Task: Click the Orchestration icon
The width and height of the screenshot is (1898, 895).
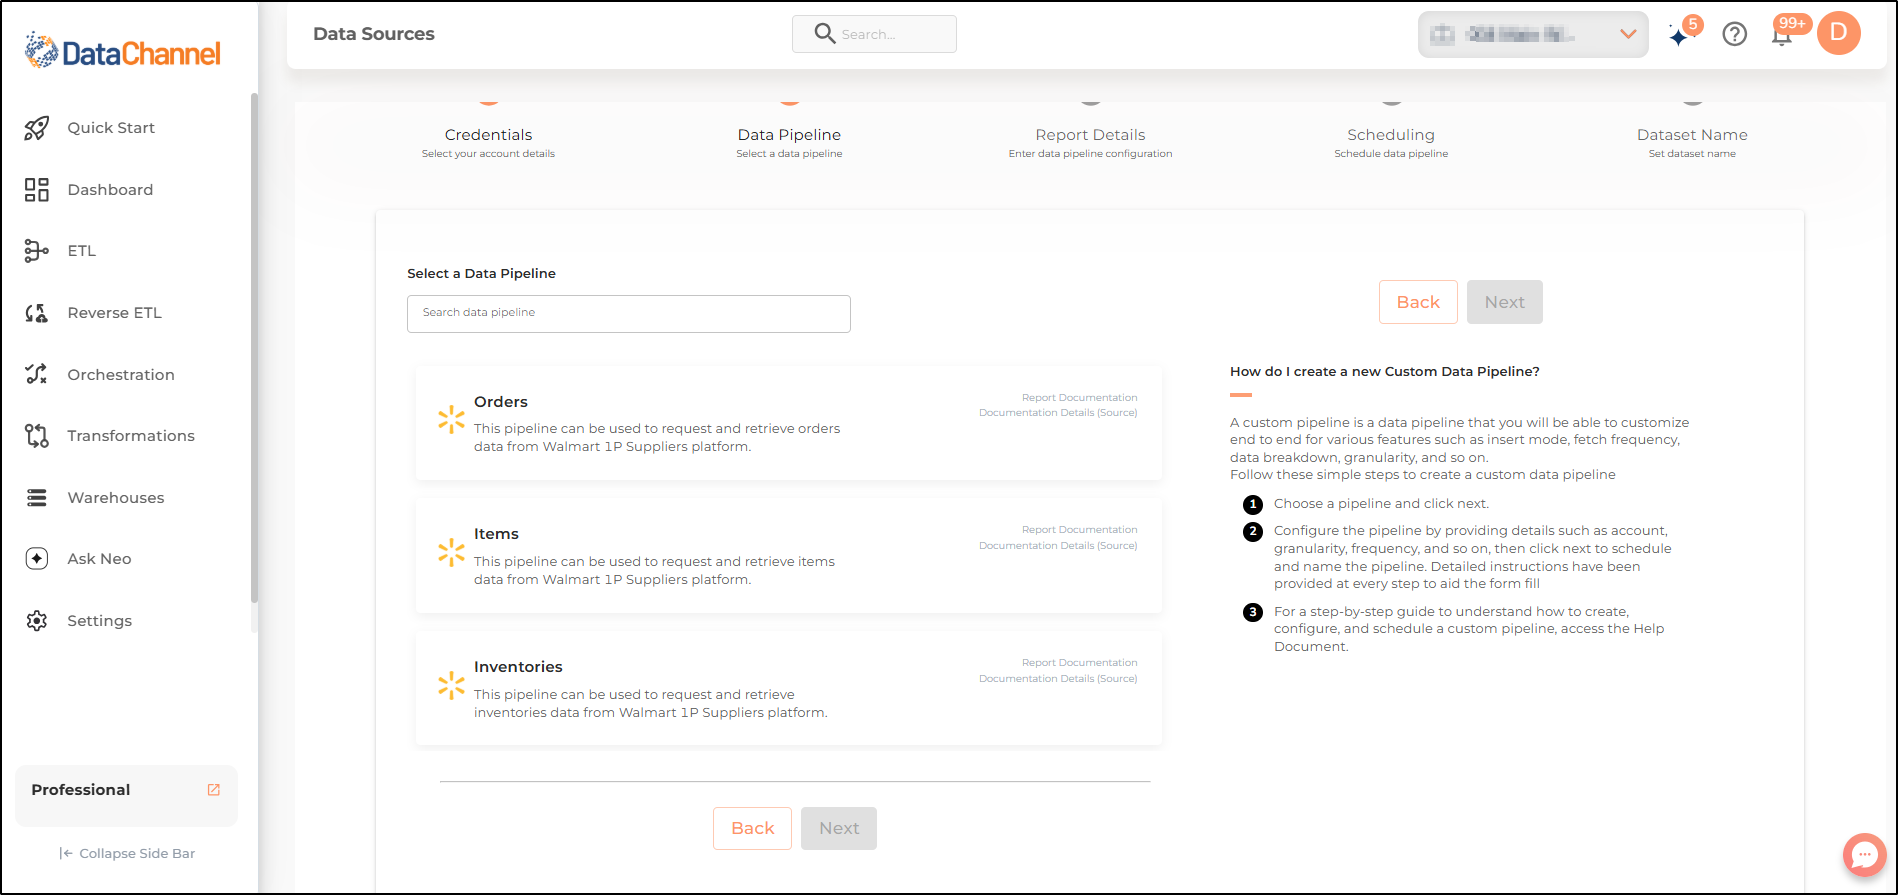Action: click(x=37, y=374)
